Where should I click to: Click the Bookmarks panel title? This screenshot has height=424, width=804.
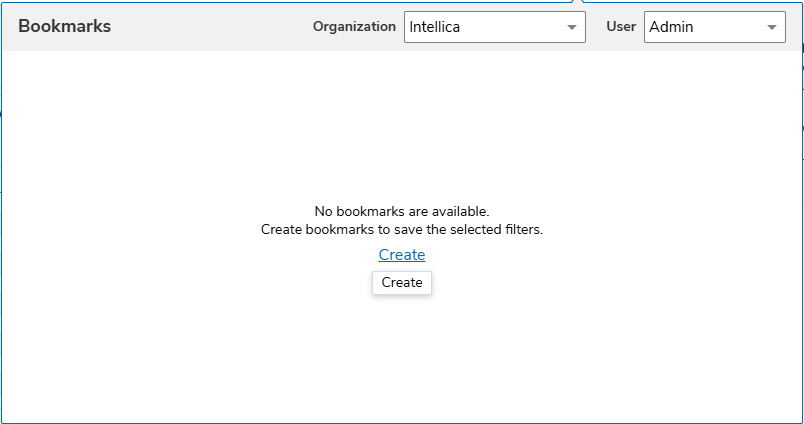pyautogui.click(x=64, y=27)
